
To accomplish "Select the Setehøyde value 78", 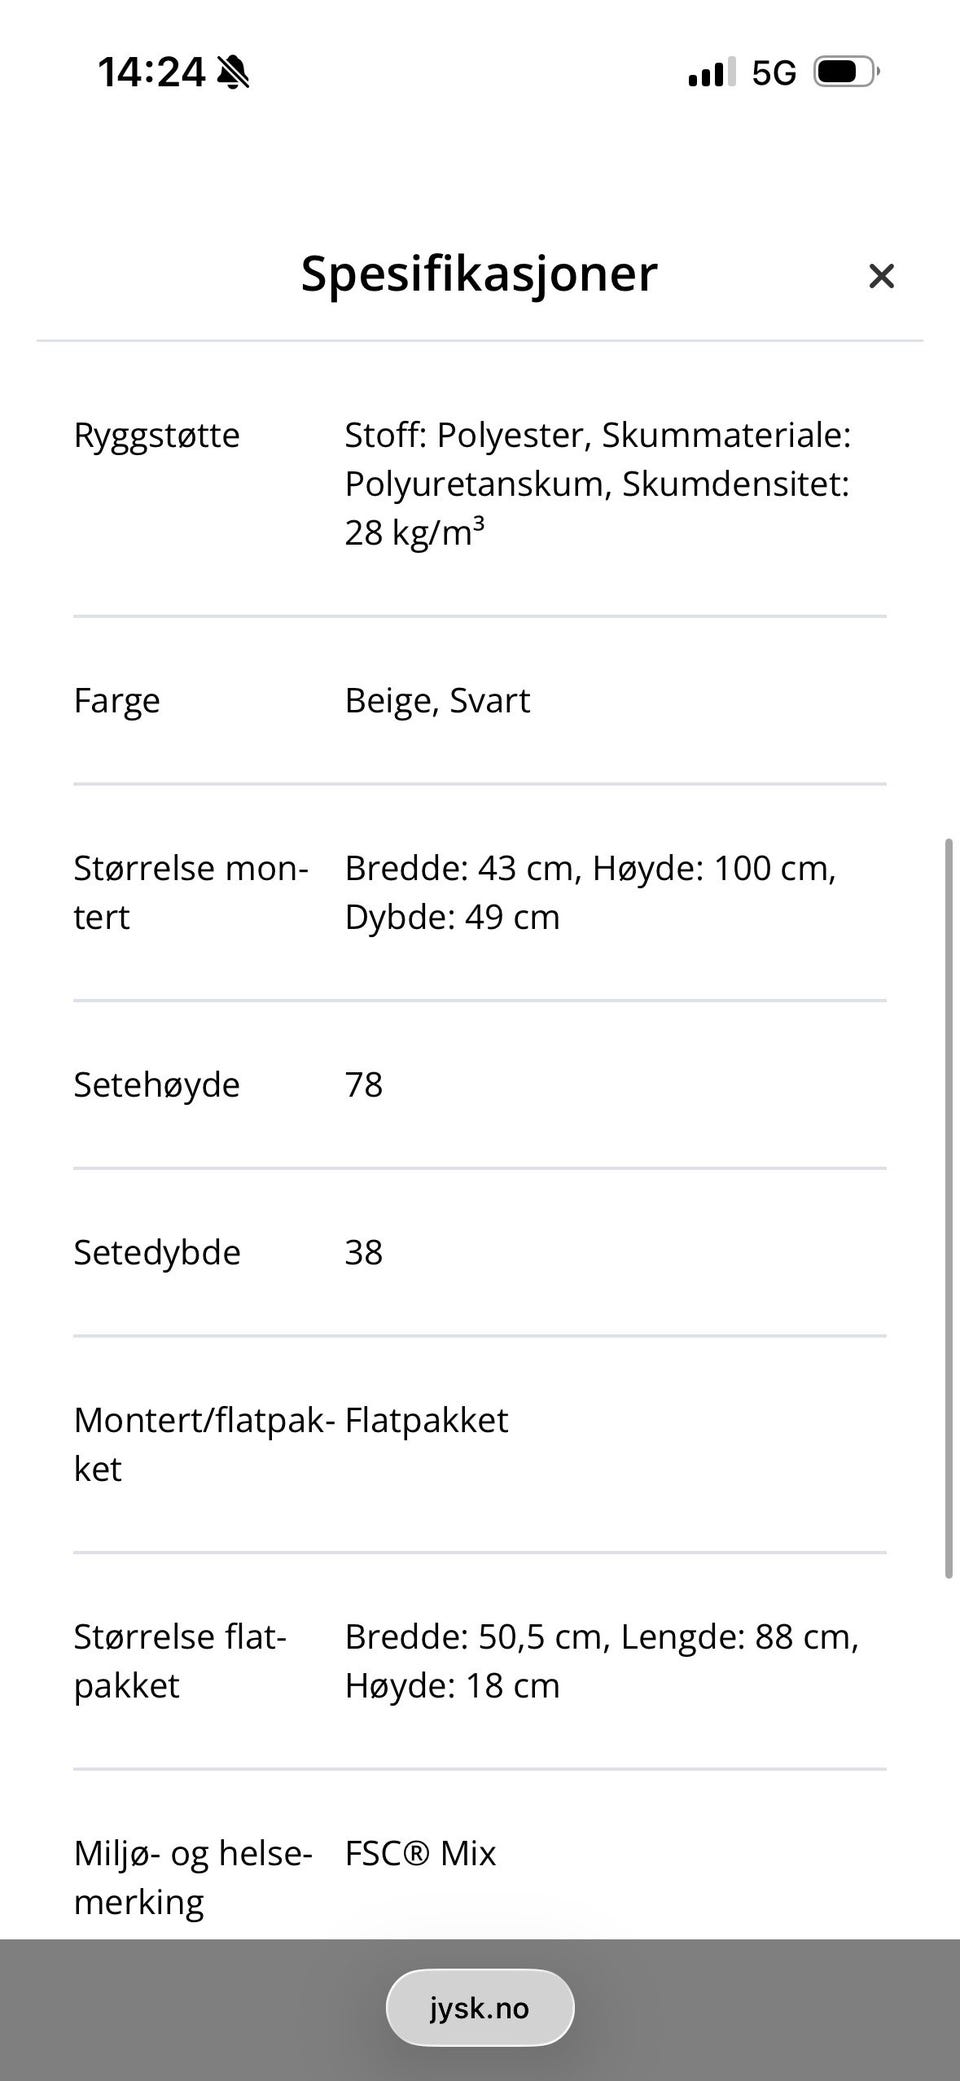I will tap(364, 1084).
